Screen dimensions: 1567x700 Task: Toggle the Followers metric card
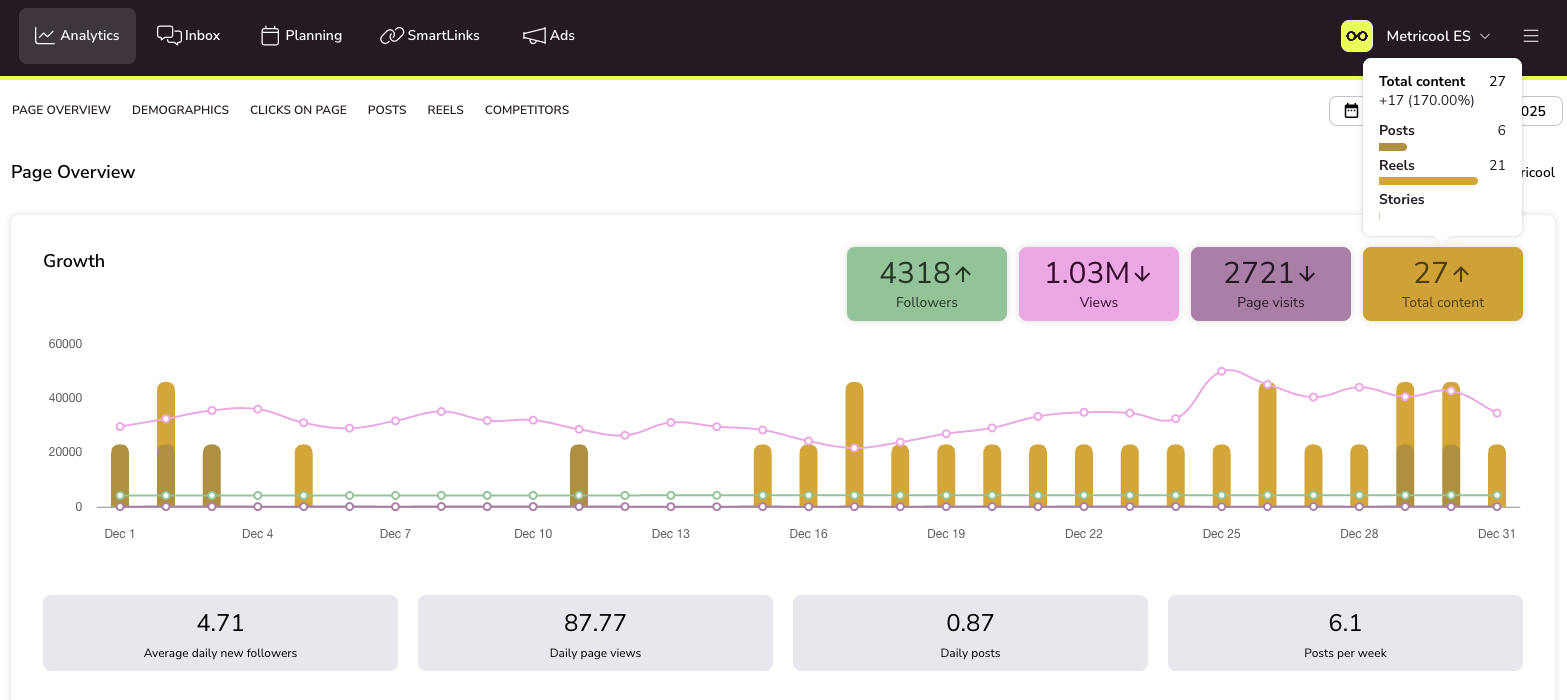click(x=926, y=284)
